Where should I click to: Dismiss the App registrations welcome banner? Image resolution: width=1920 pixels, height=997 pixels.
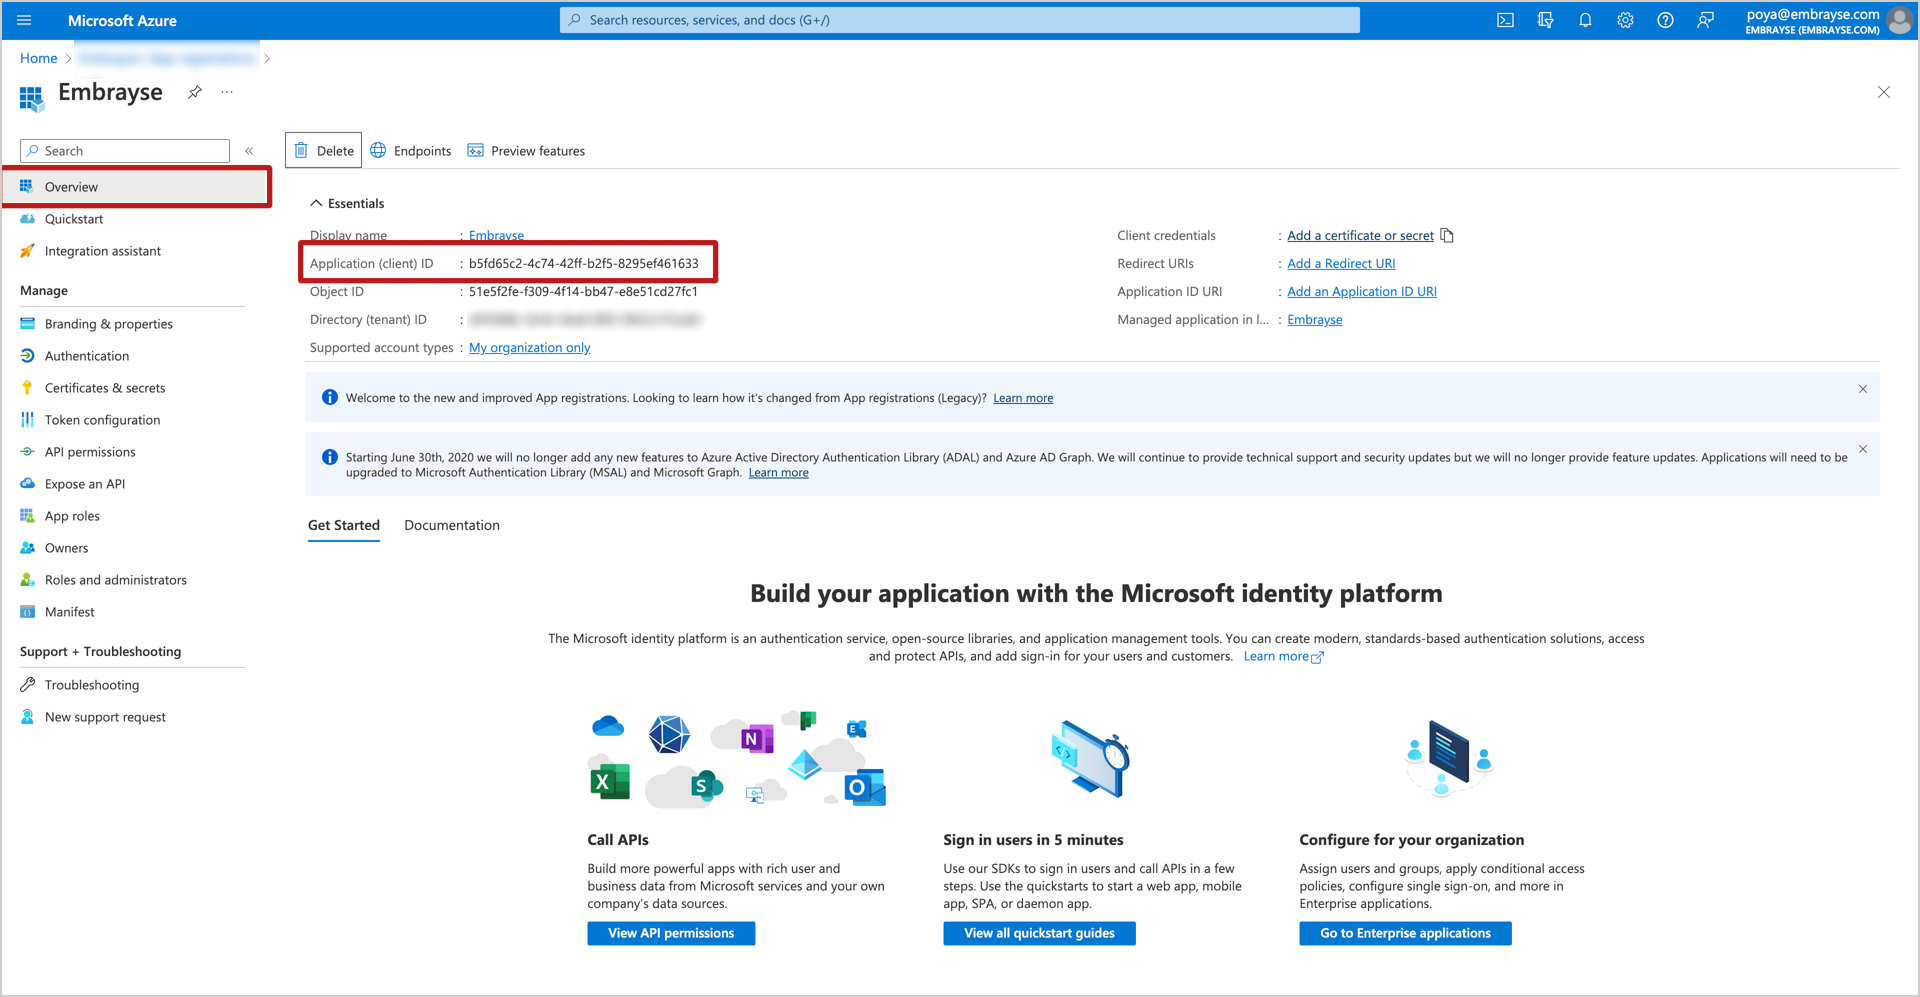[x=1863, y=389]
